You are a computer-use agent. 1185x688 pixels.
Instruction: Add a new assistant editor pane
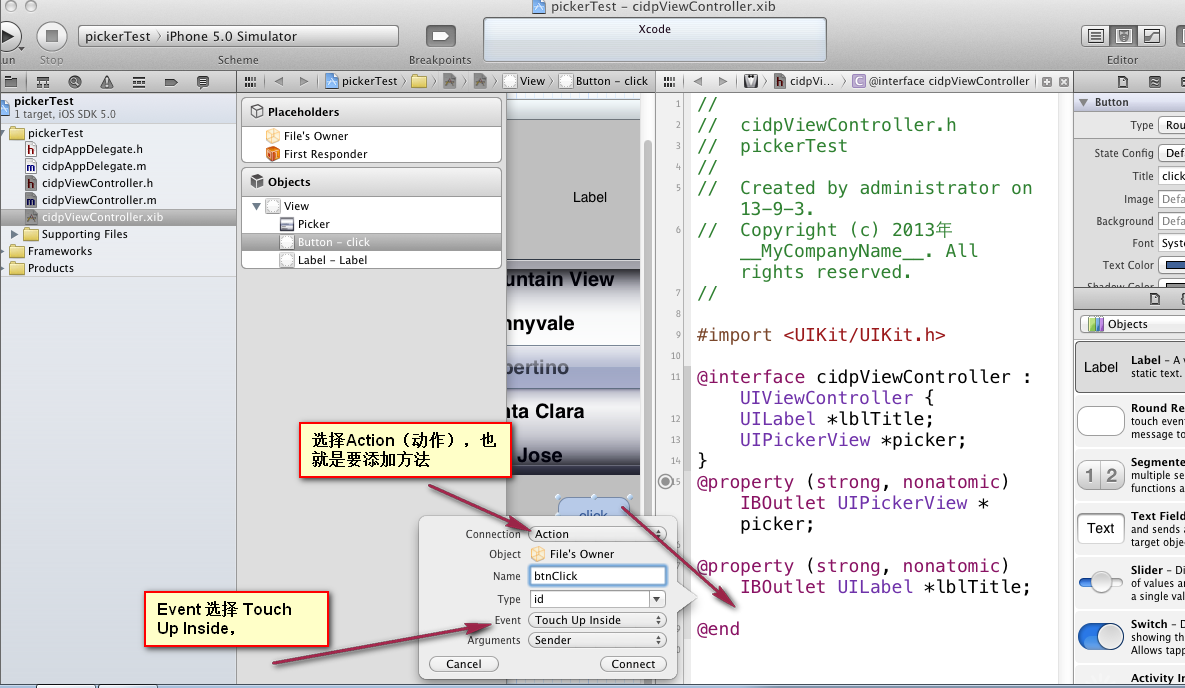[x=1047, y=82]
